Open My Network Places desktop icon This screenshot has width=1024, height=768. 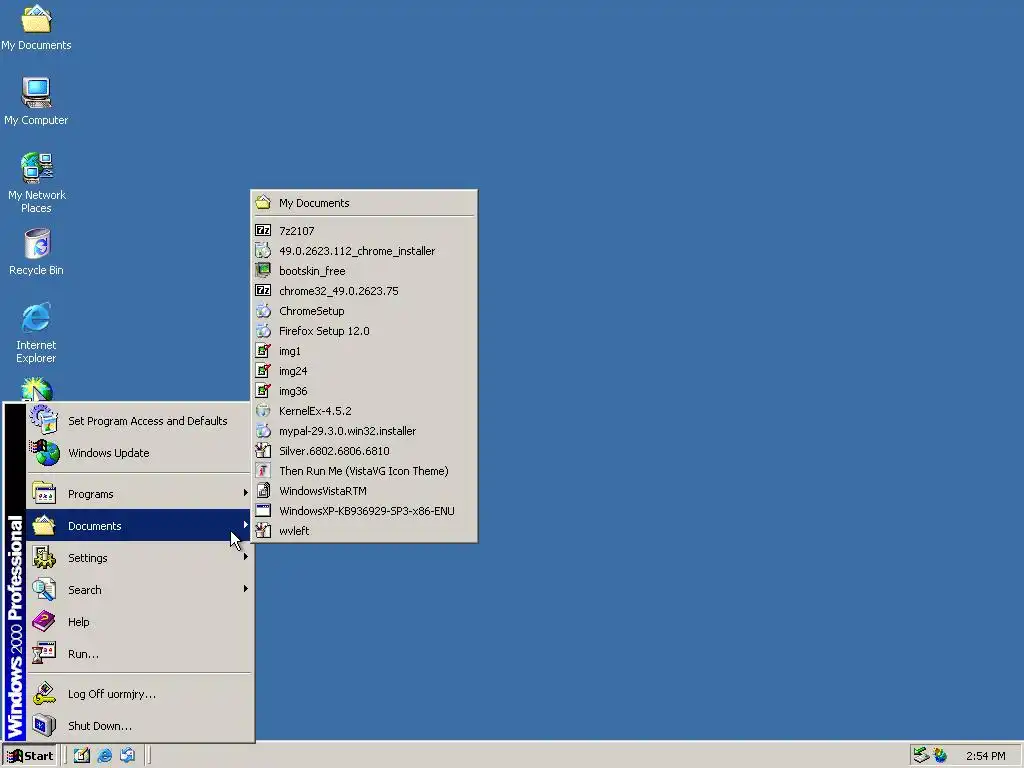[37, 183]
